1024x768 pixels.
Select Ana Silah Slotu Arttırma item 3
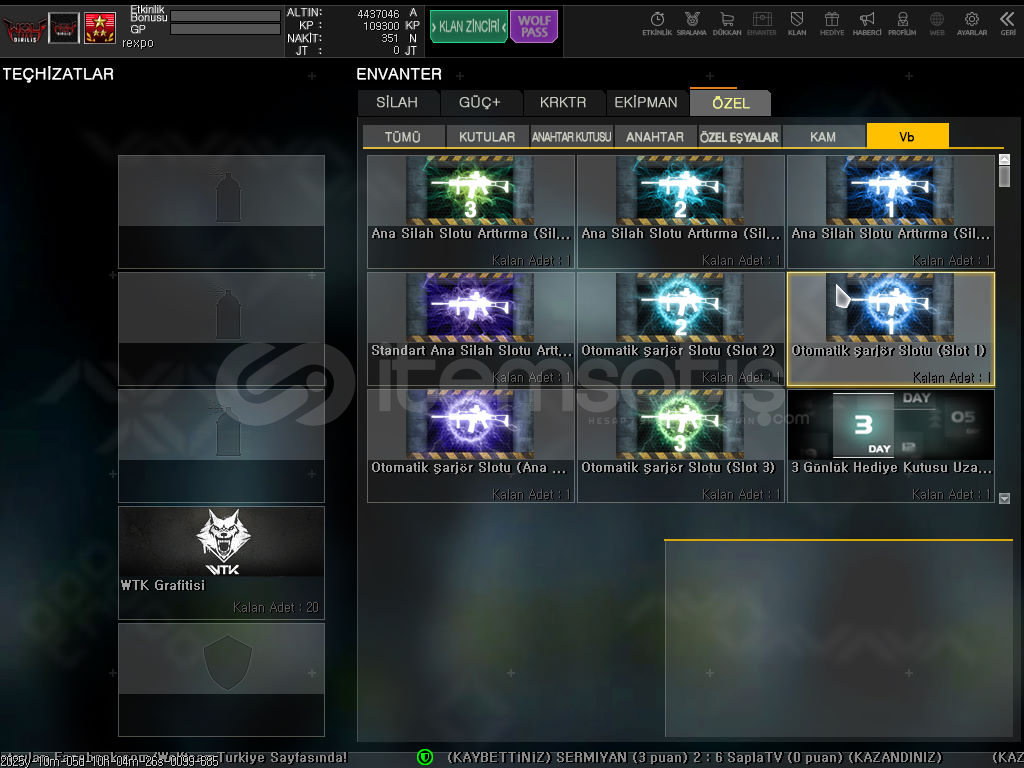point(471,212)
